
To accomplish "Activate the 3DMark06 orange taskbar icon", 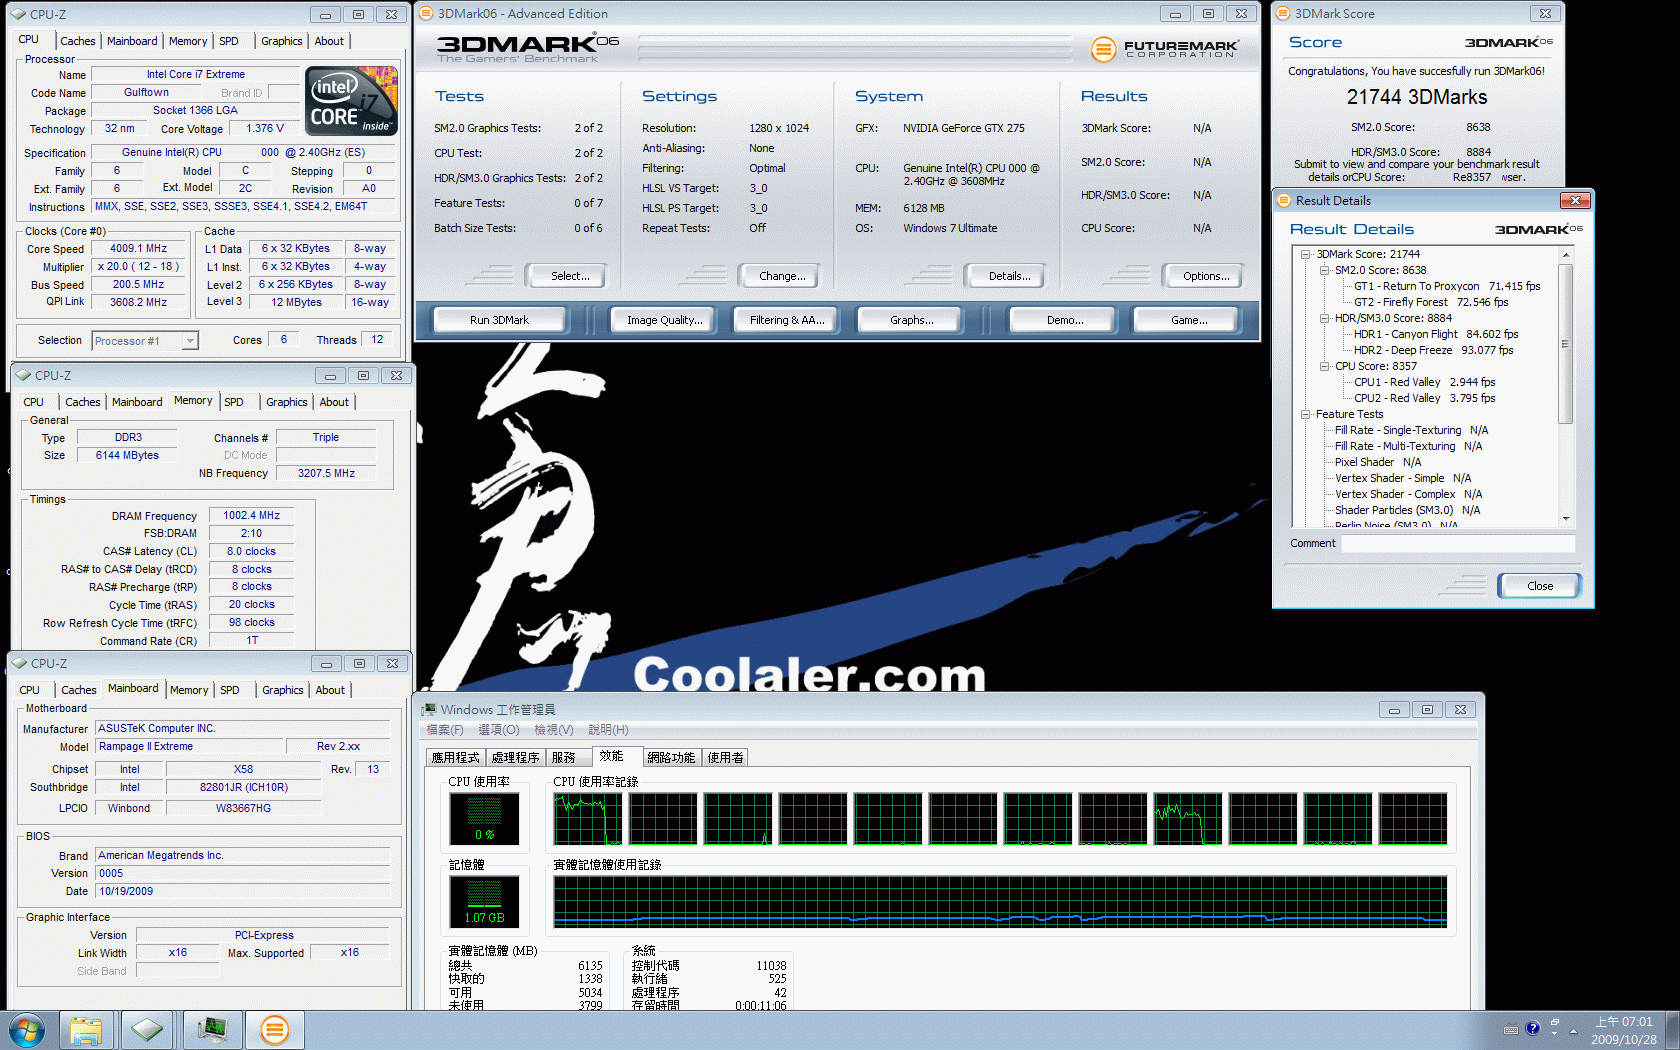I will (x=273, y=1030).
